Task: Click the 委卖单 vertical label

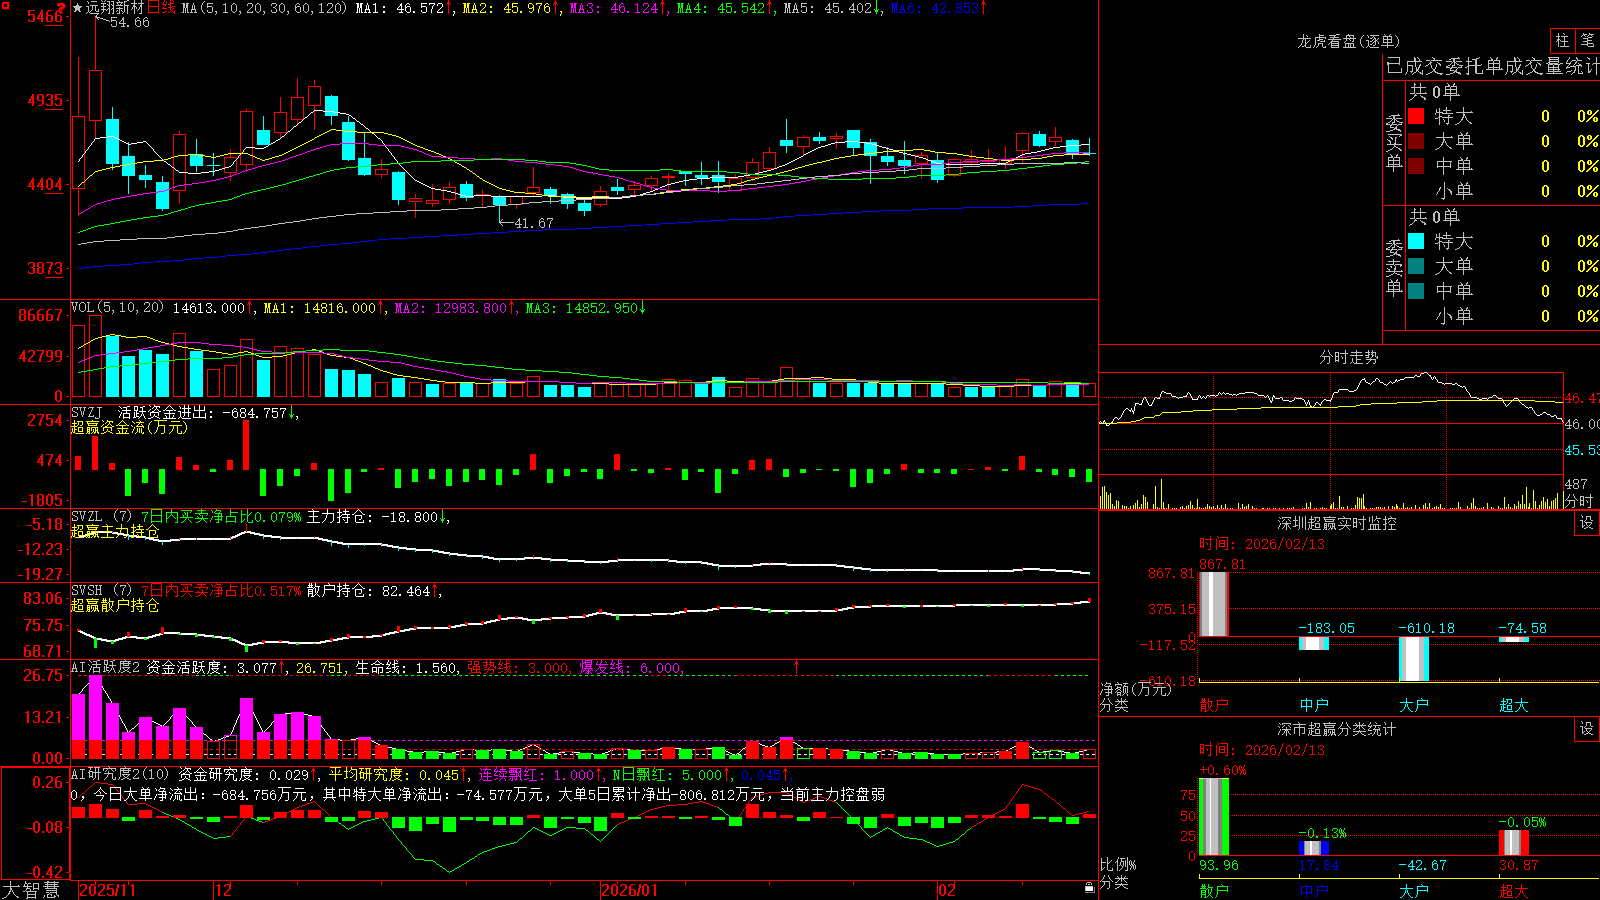Action: [1394, 267]
